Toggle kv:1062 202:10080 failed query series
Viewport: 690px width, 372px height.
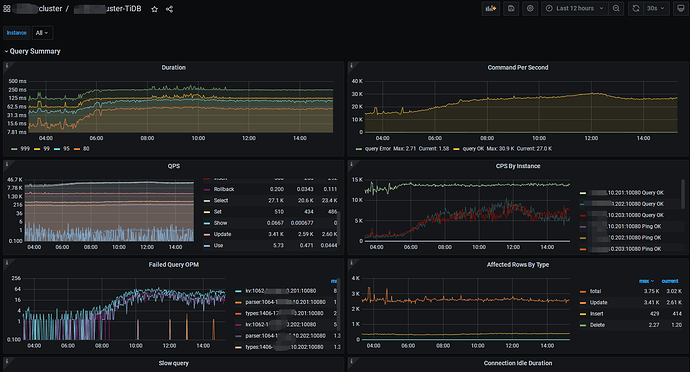280,325
